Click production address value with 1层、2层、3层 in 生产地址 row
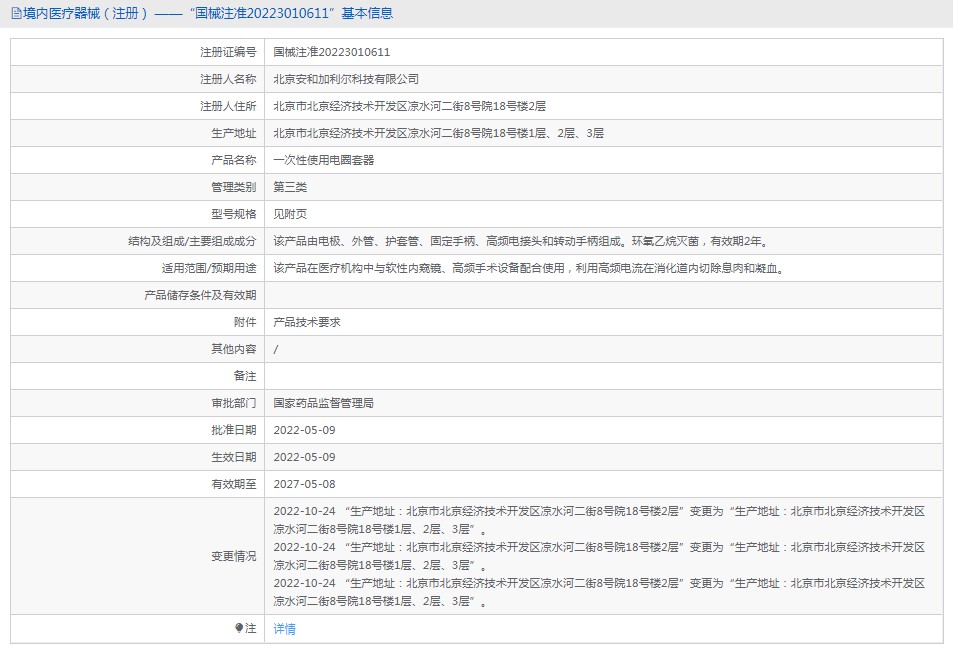 pyautogui.click(x=438, y=133)
